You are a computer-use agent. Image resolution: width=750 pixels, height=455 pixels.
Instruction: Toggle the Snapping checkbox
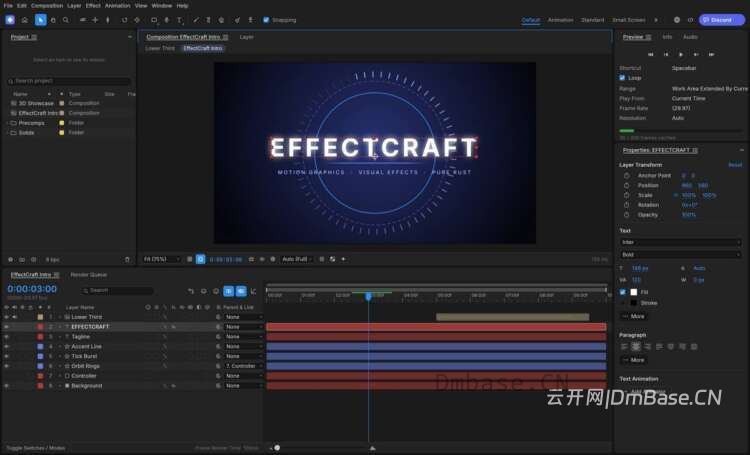click(x=266, y=20)
